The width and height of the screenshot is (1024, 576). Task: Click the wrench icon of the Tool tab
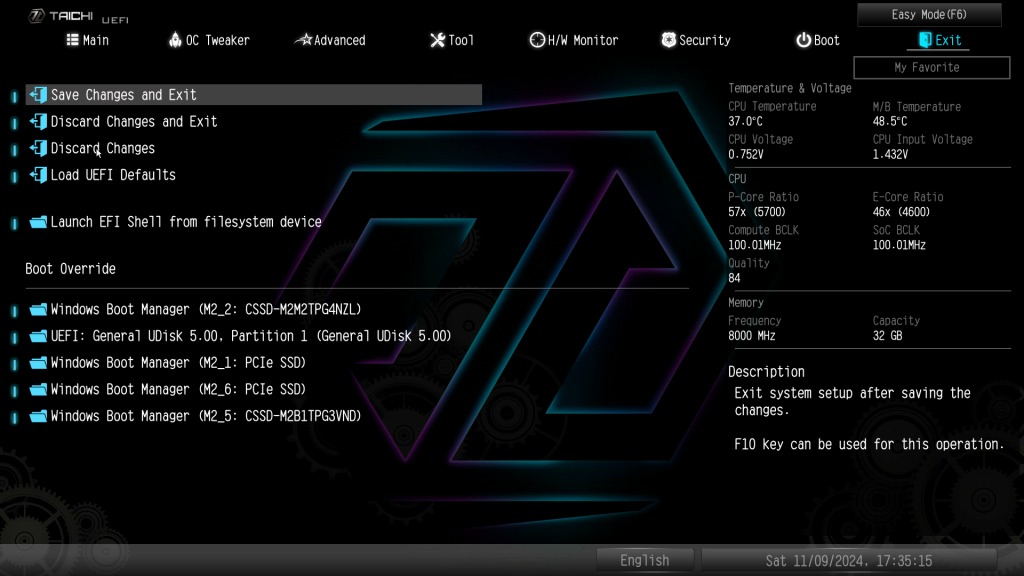(x=437, y=40)
